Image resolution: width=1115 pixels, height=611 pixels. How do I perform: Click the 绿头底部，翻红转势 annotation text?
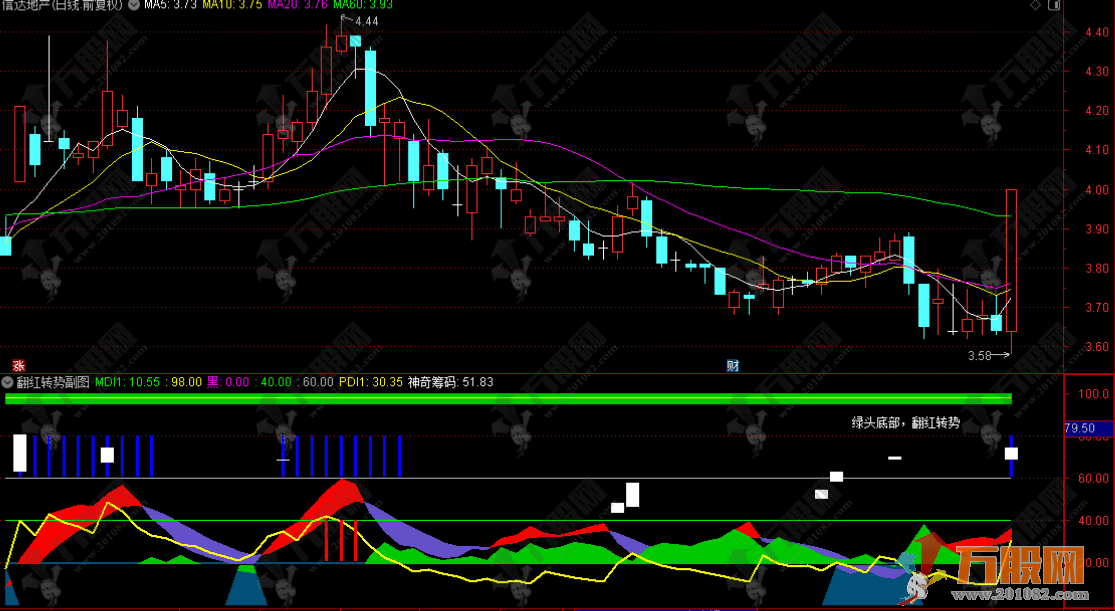coord(905,423)
